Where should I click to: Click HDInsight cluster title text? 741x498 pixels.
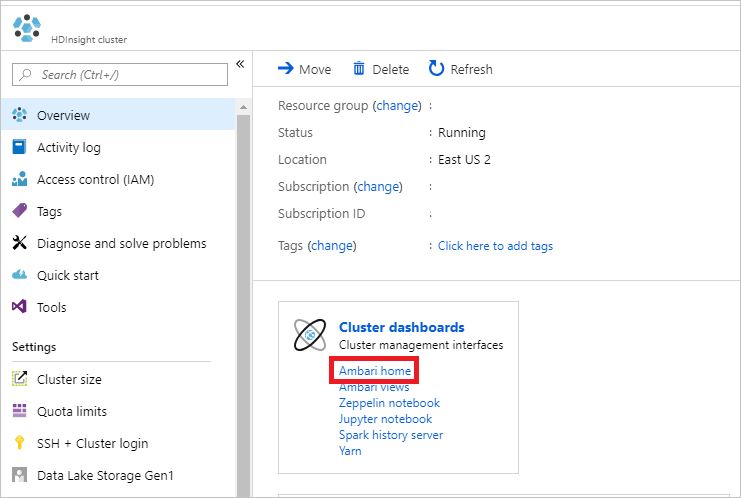[x=89, y=40]
